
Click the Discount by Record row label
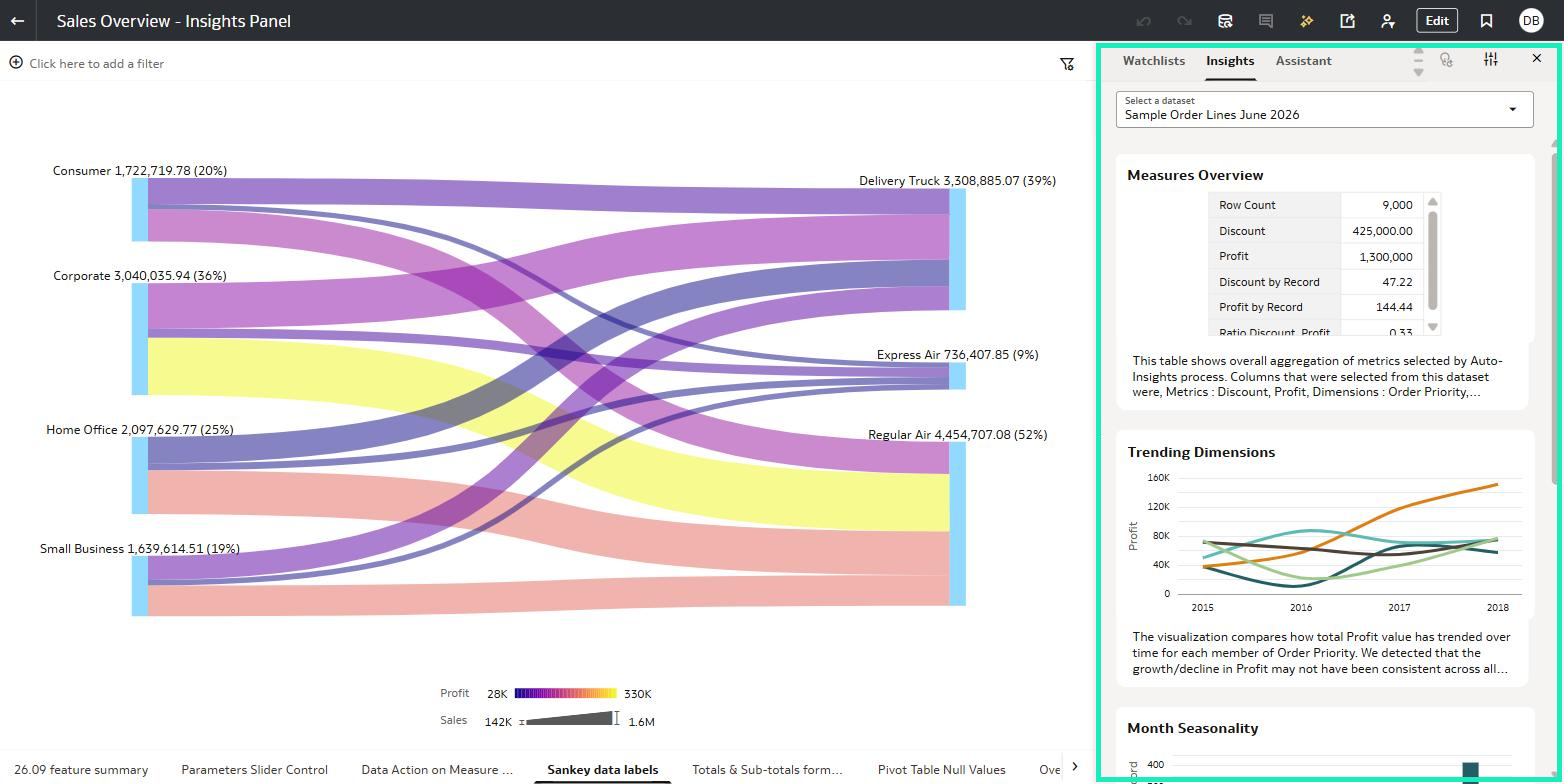tap(1269, 282)
